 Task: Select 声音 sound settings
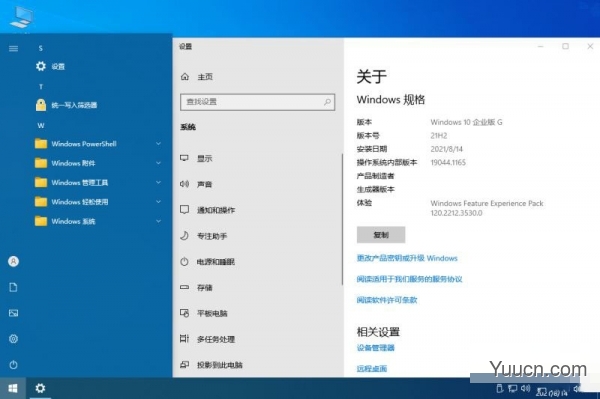196,184
